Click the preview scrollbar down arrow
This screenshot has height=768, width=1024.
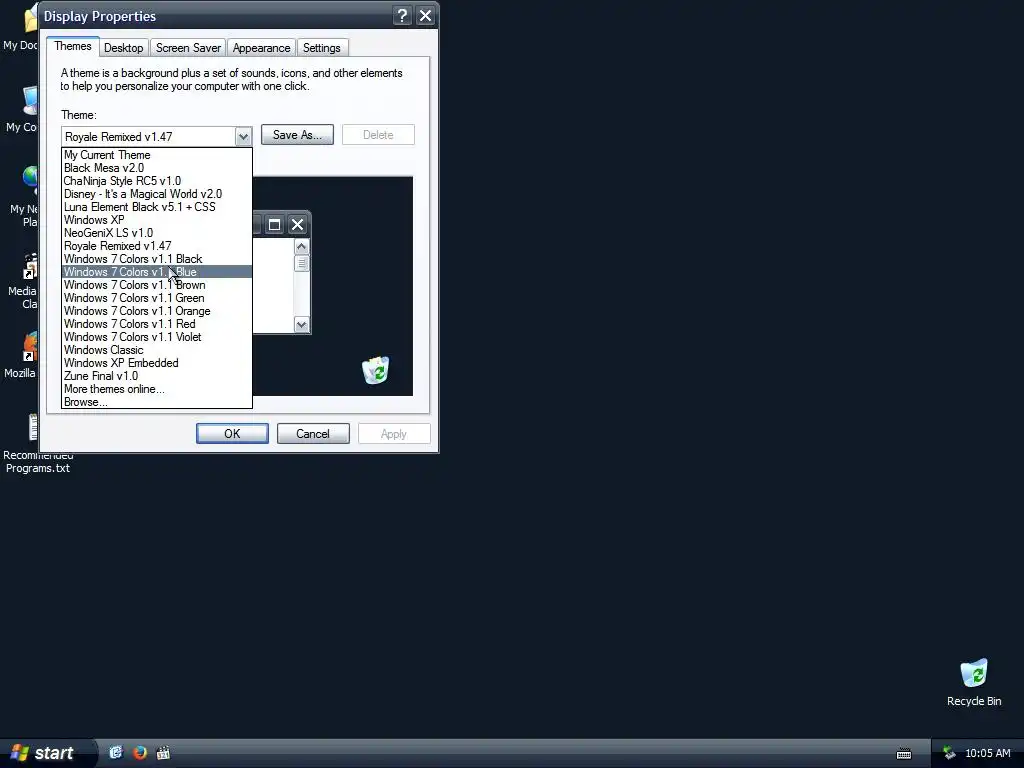(x=301, y=325)
